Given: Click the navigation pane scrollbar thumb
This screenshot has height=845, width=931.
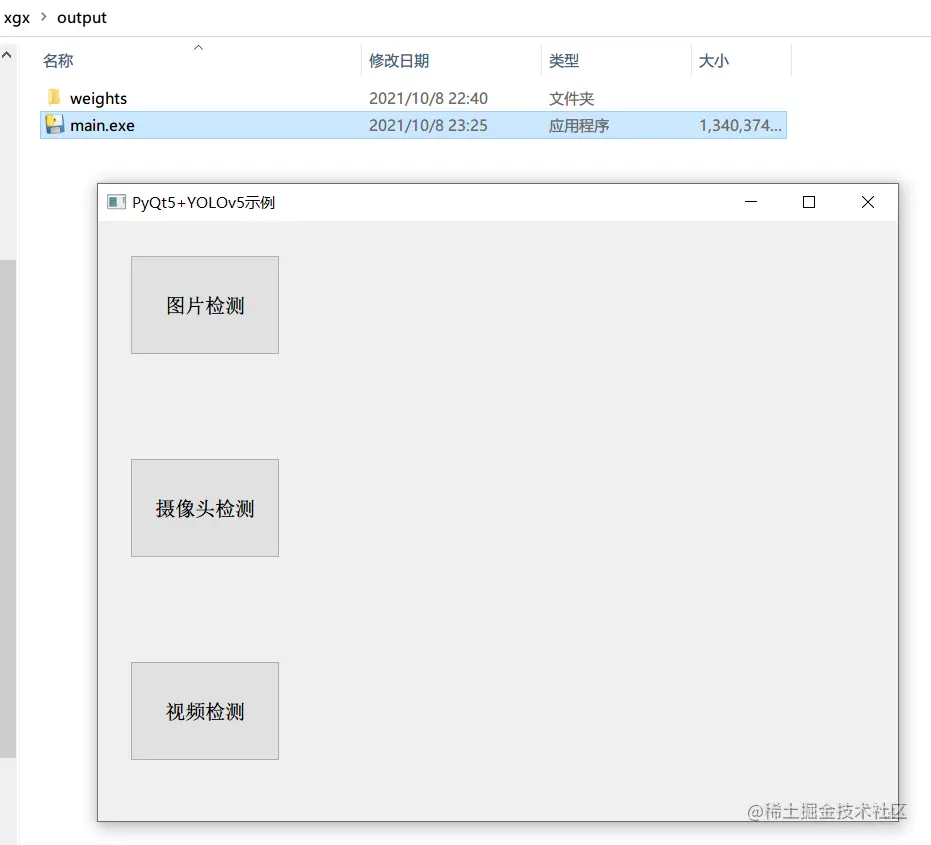Looking at the screenshot, I should (8, 509).
